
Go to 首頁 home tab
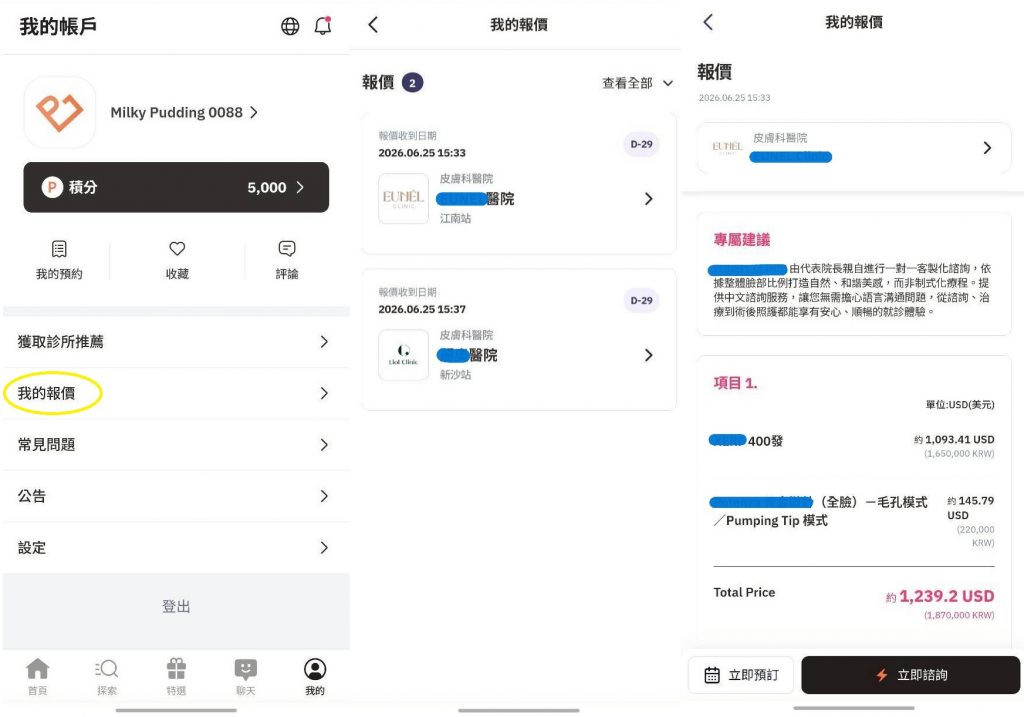tap(37, 677)
